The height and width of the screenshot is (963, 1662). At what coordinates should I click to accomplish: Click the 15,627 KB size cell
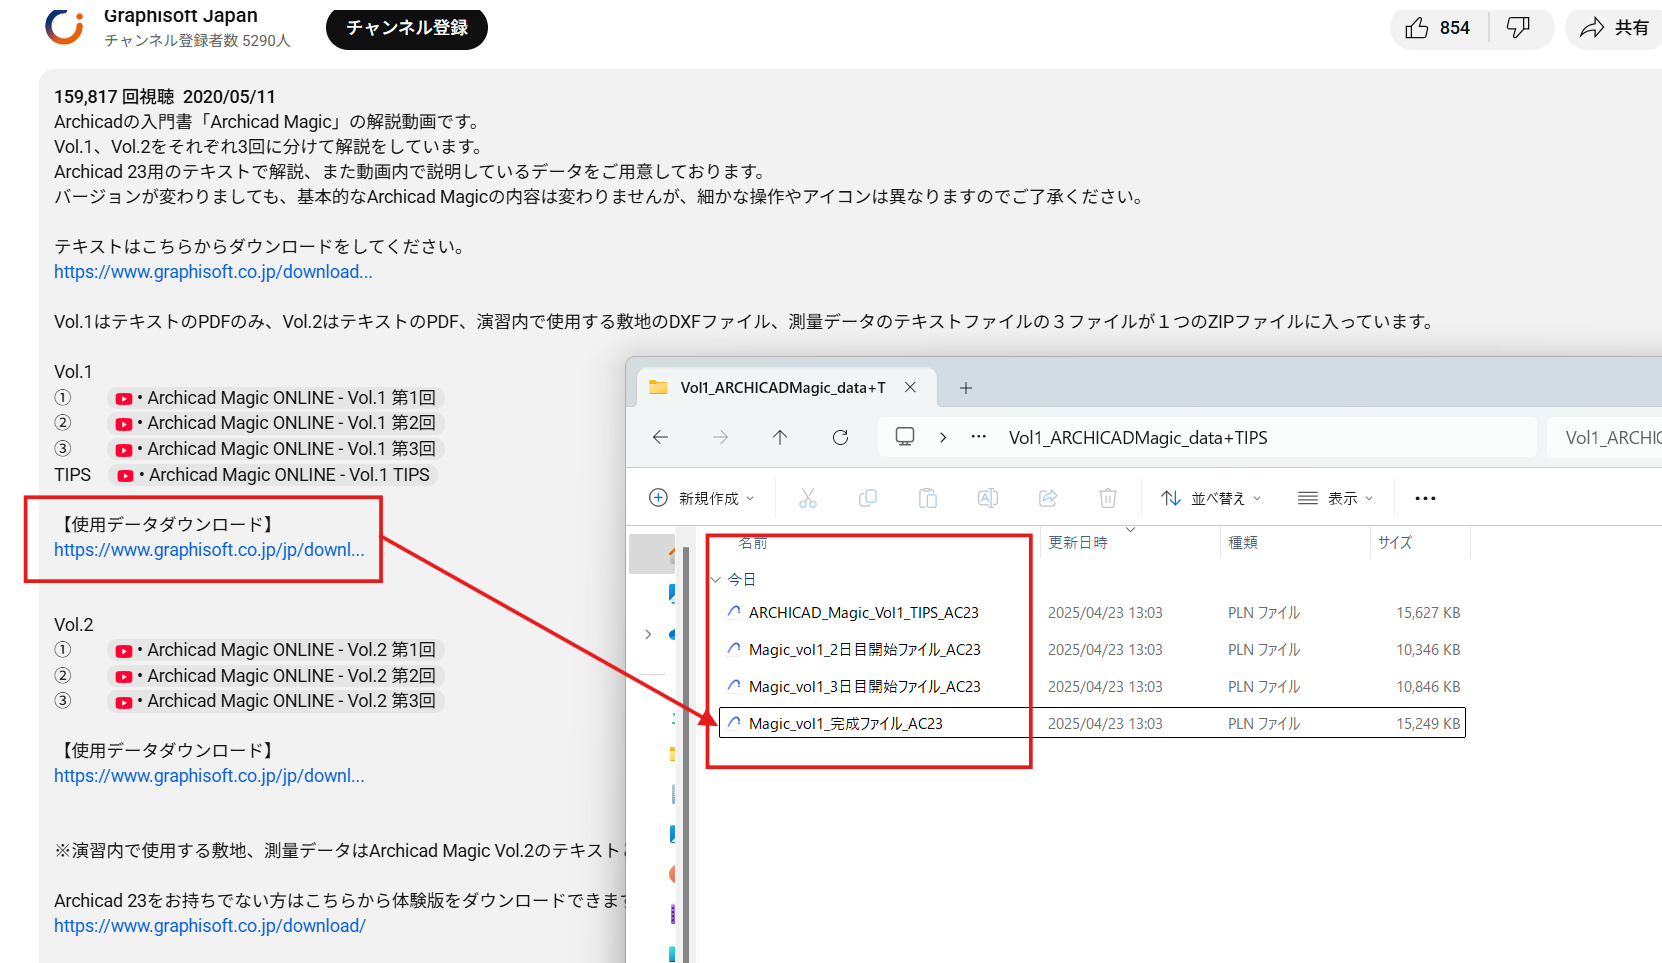(1428, 613)
